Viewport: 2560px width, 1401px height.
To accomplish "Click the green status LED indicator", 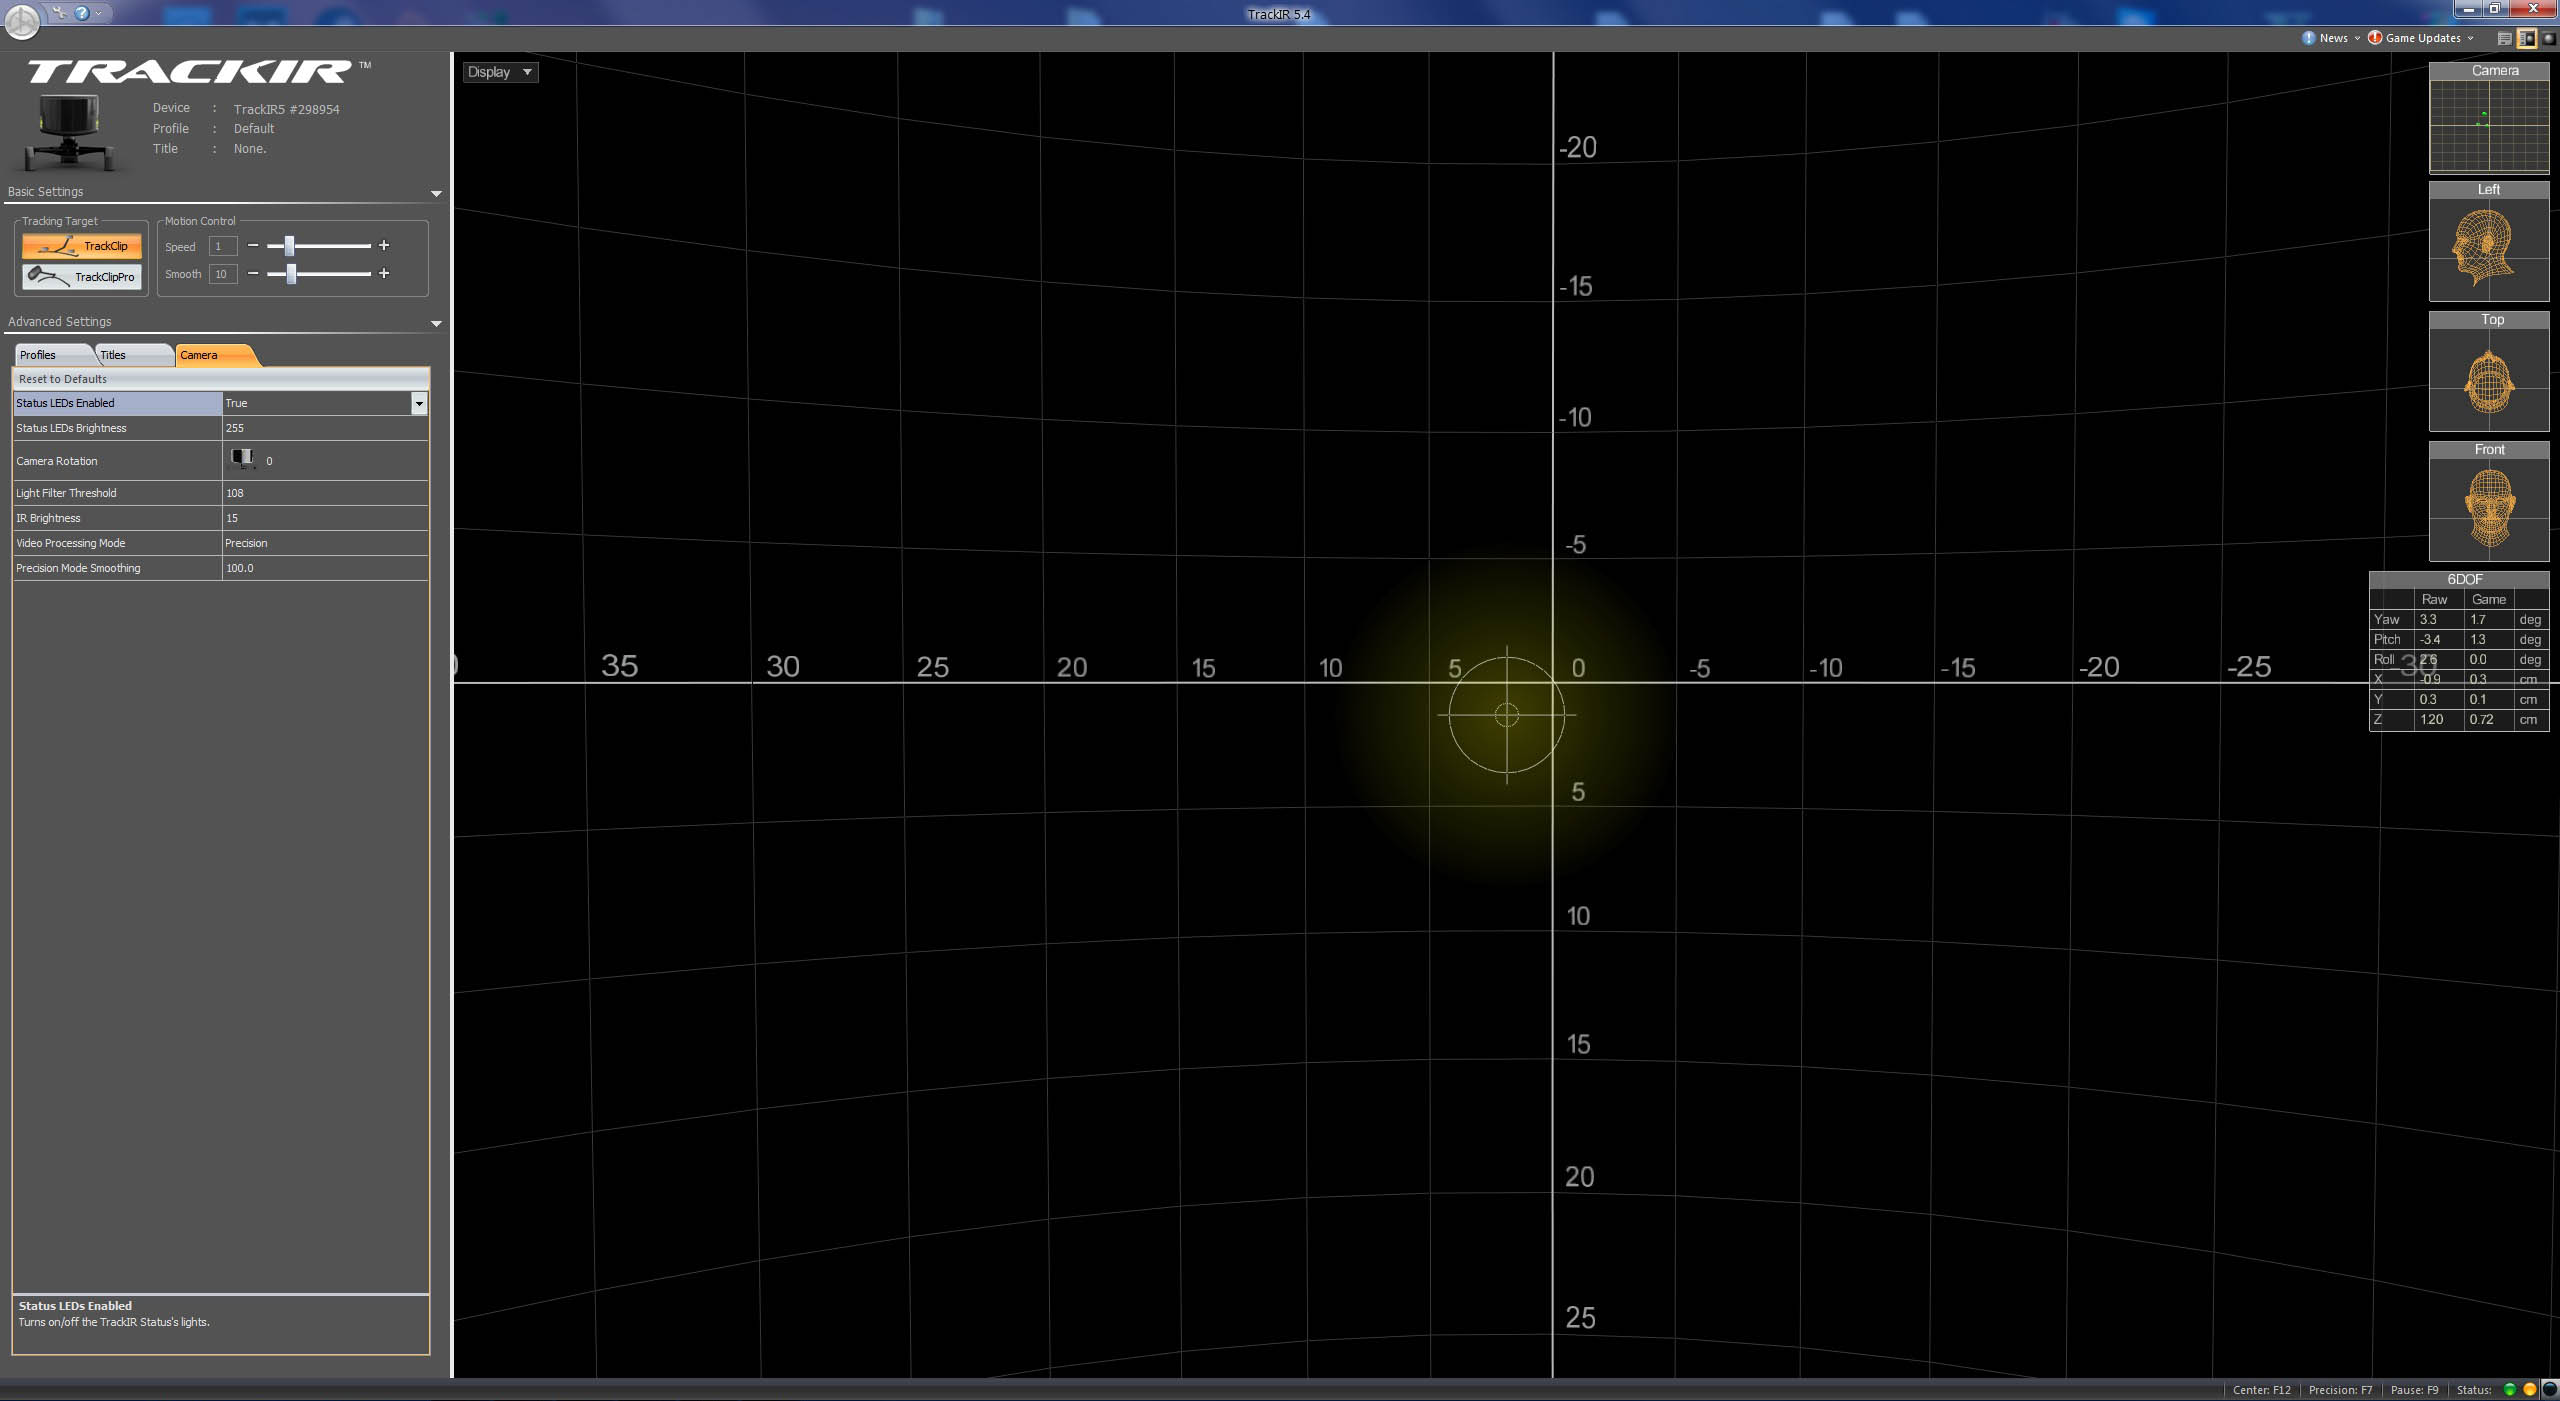I will pos(2509,1390).
